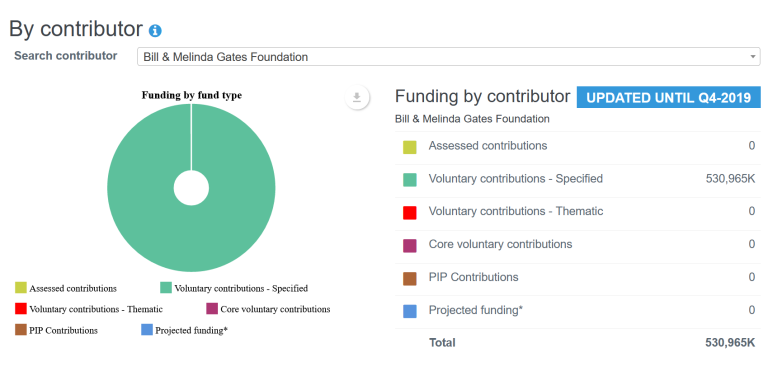Toggle Core voluntary contributions legend entry
The image size is (768, 371).
pos(268,309)
